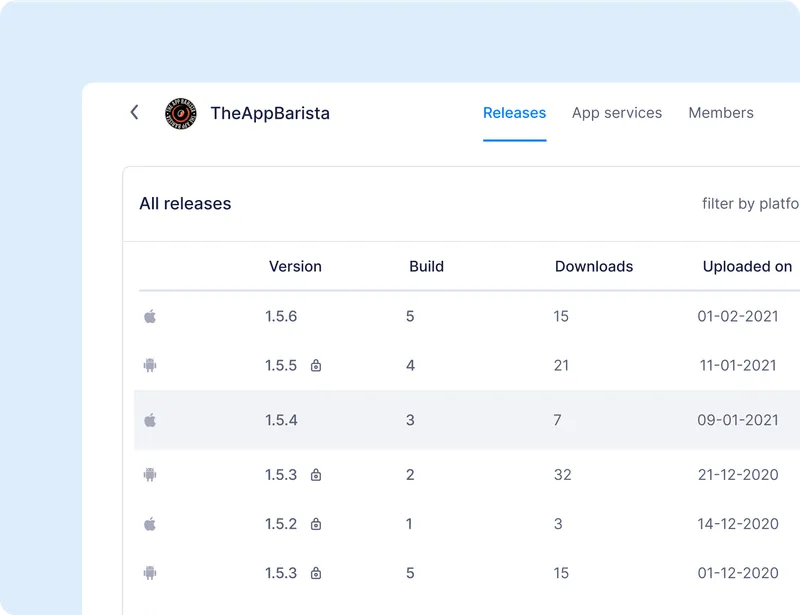This screenshot has width=800, height=615.
Task: Click the Version column header
Action: pos(295,266)
